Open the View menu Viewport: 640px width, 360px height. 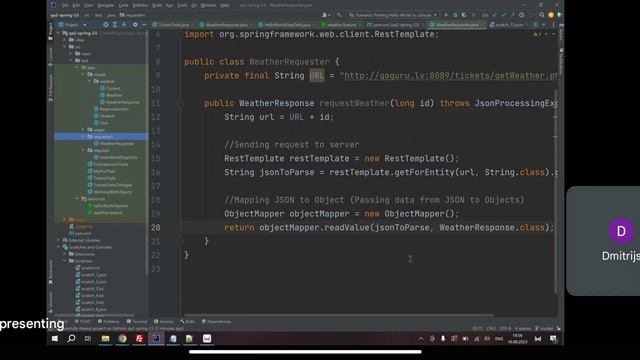(x=88, y=5)
